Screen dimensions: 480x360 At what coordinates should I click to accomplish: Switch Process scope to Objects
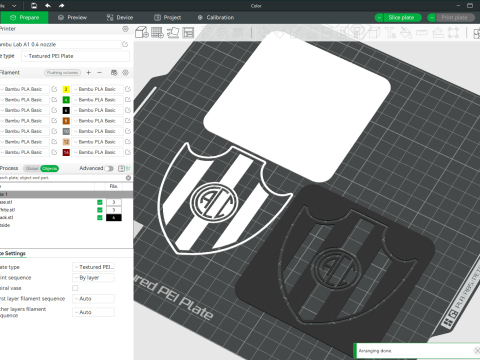click(49, 168)
